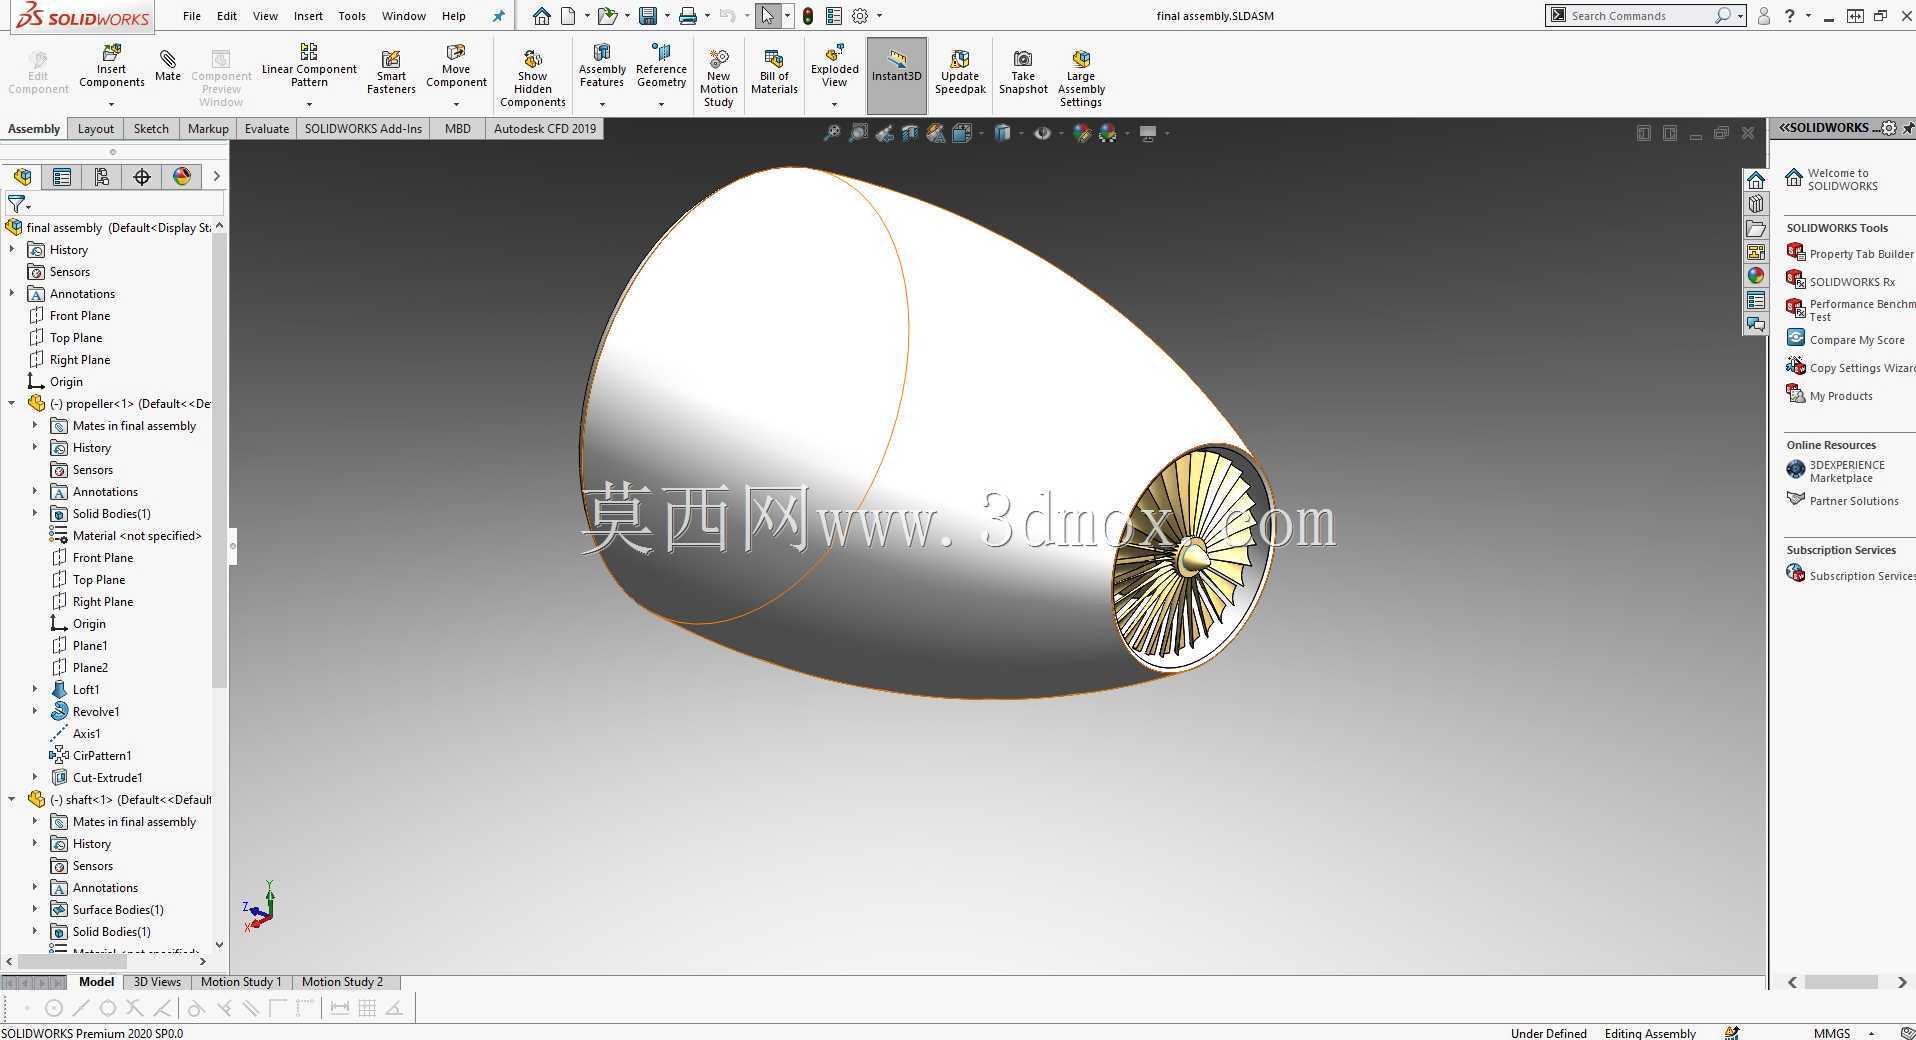Switch to the PropertyManager panel tab
Image resolution: width=1916 pixels, height=1040 pixels.
(x=62, y=177)
